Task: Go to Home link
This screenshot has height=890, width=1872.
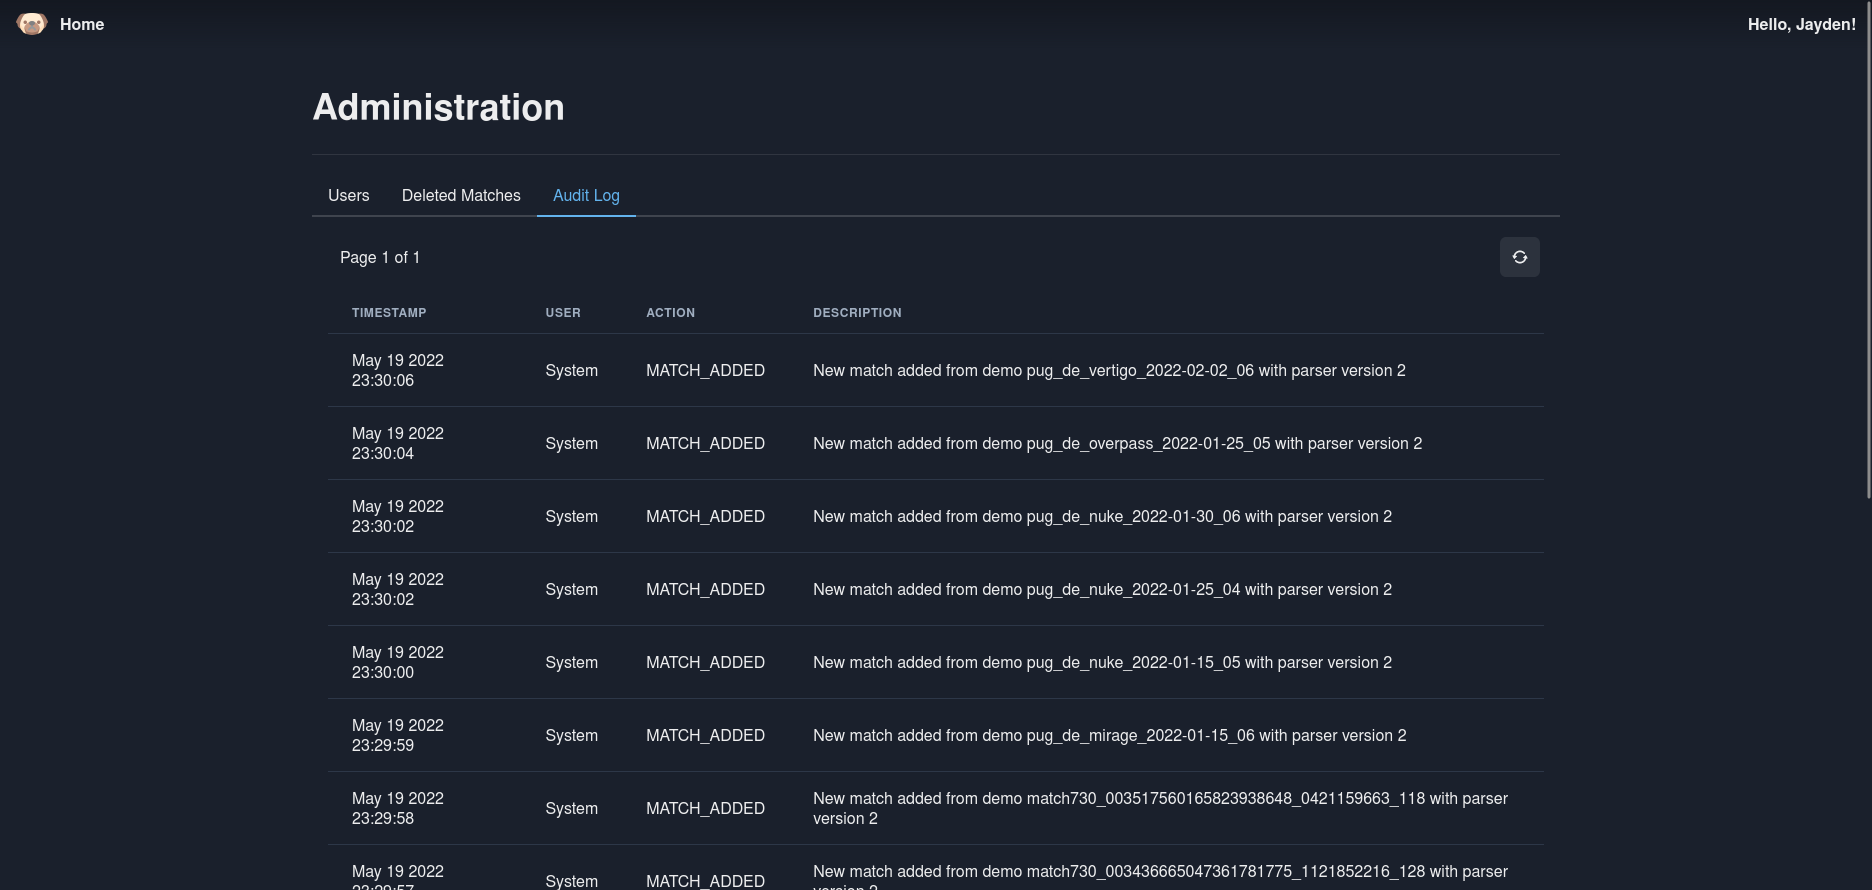Action: [82, 24]
